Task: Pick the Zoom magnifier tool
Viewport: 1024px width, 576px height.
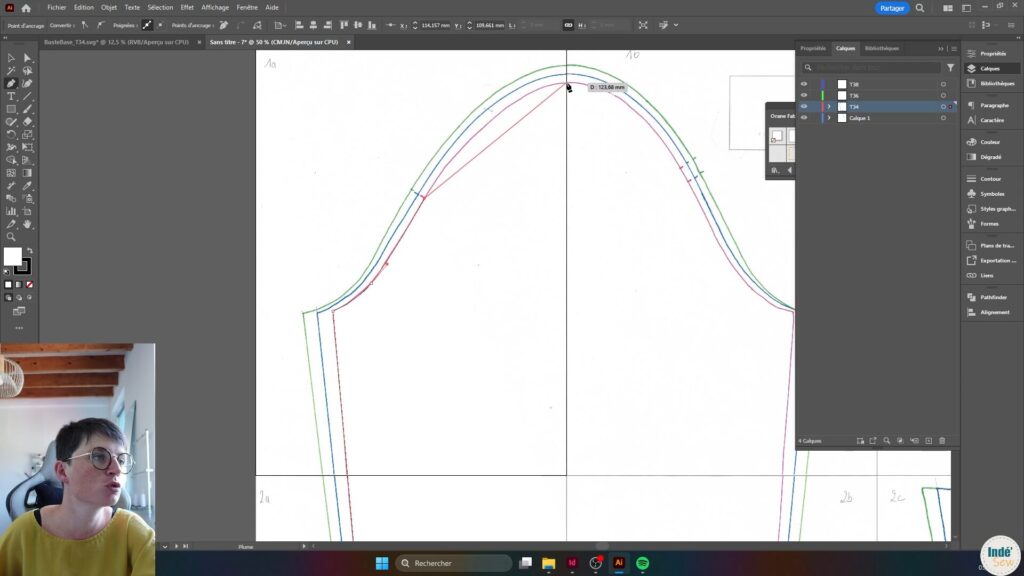Action: point(11,237)
